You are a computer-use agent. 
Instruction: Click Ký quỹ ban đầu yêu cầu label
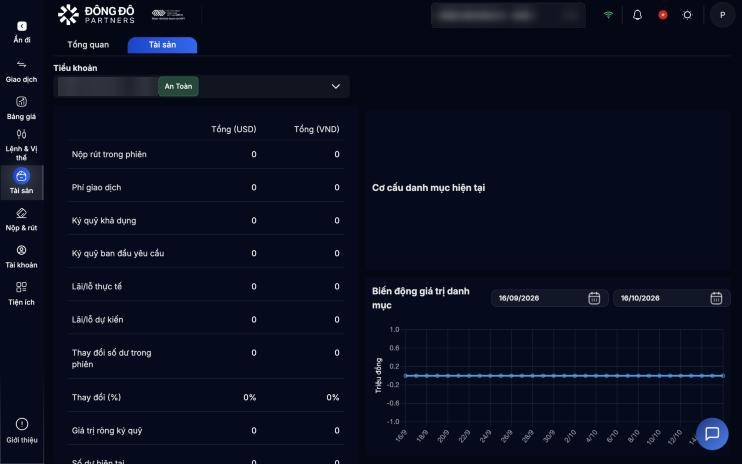click(118, 253)
